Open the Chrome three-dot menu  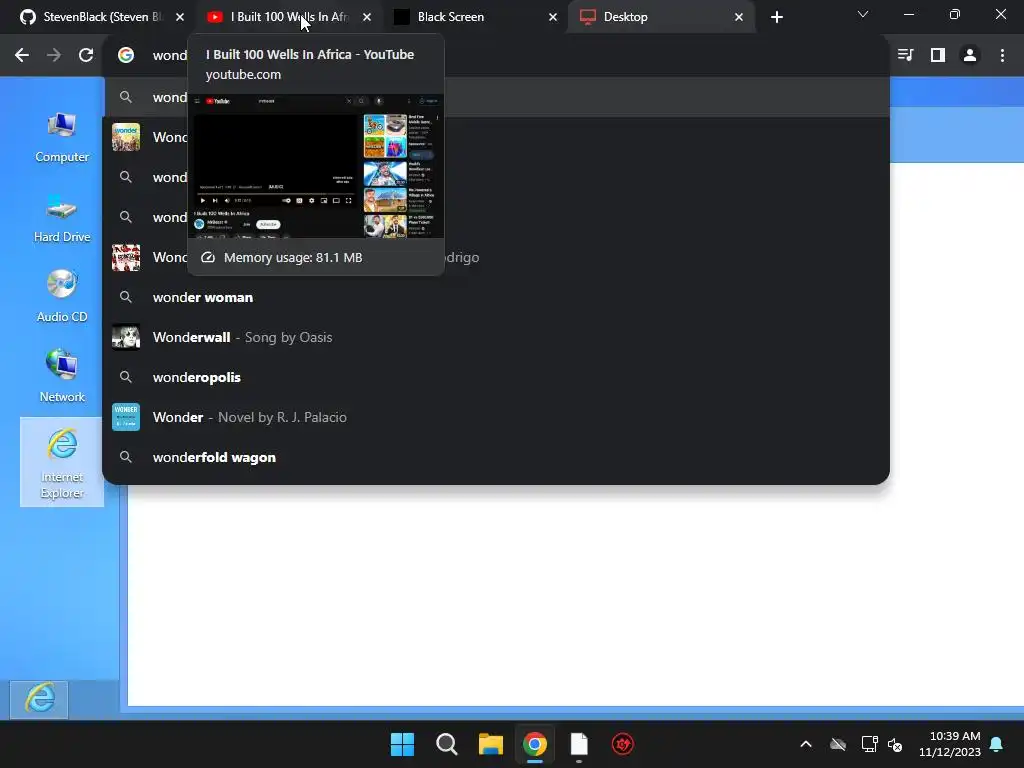click(1002, 55)
